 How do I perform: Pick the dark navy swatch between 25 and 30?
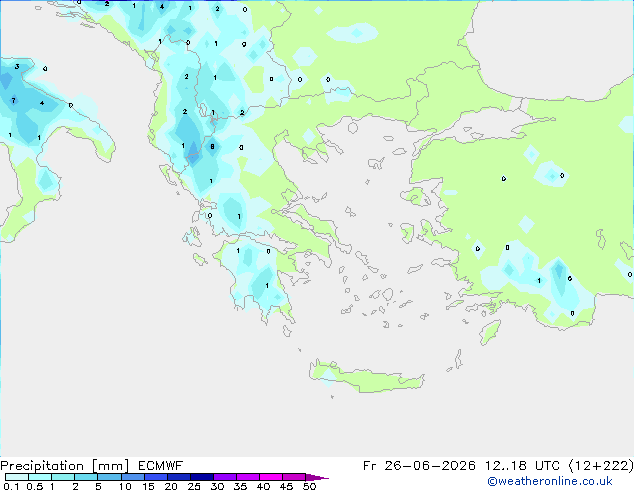click(x=202, y=477)
